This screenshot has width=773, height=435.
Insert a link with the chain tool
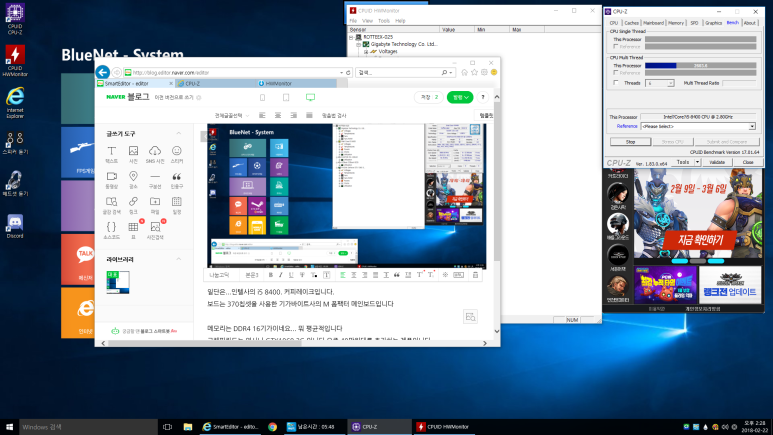(133, 205)
